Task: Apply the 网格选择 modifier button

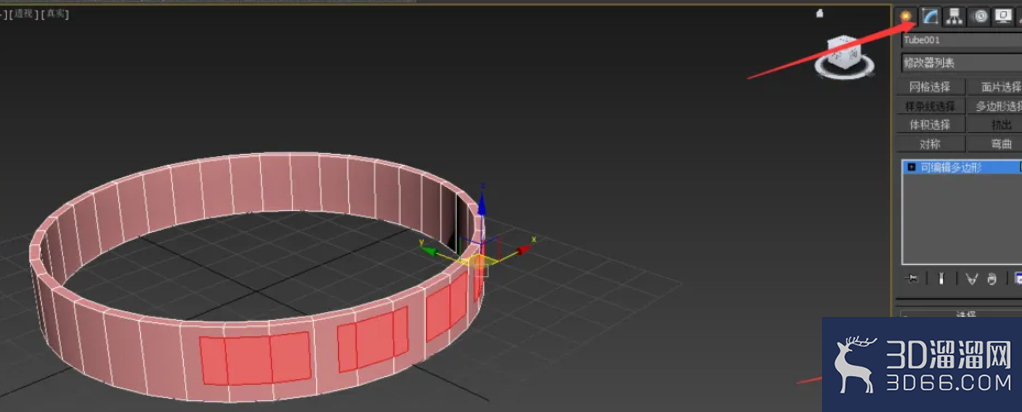Action: [x=930, y=87]
